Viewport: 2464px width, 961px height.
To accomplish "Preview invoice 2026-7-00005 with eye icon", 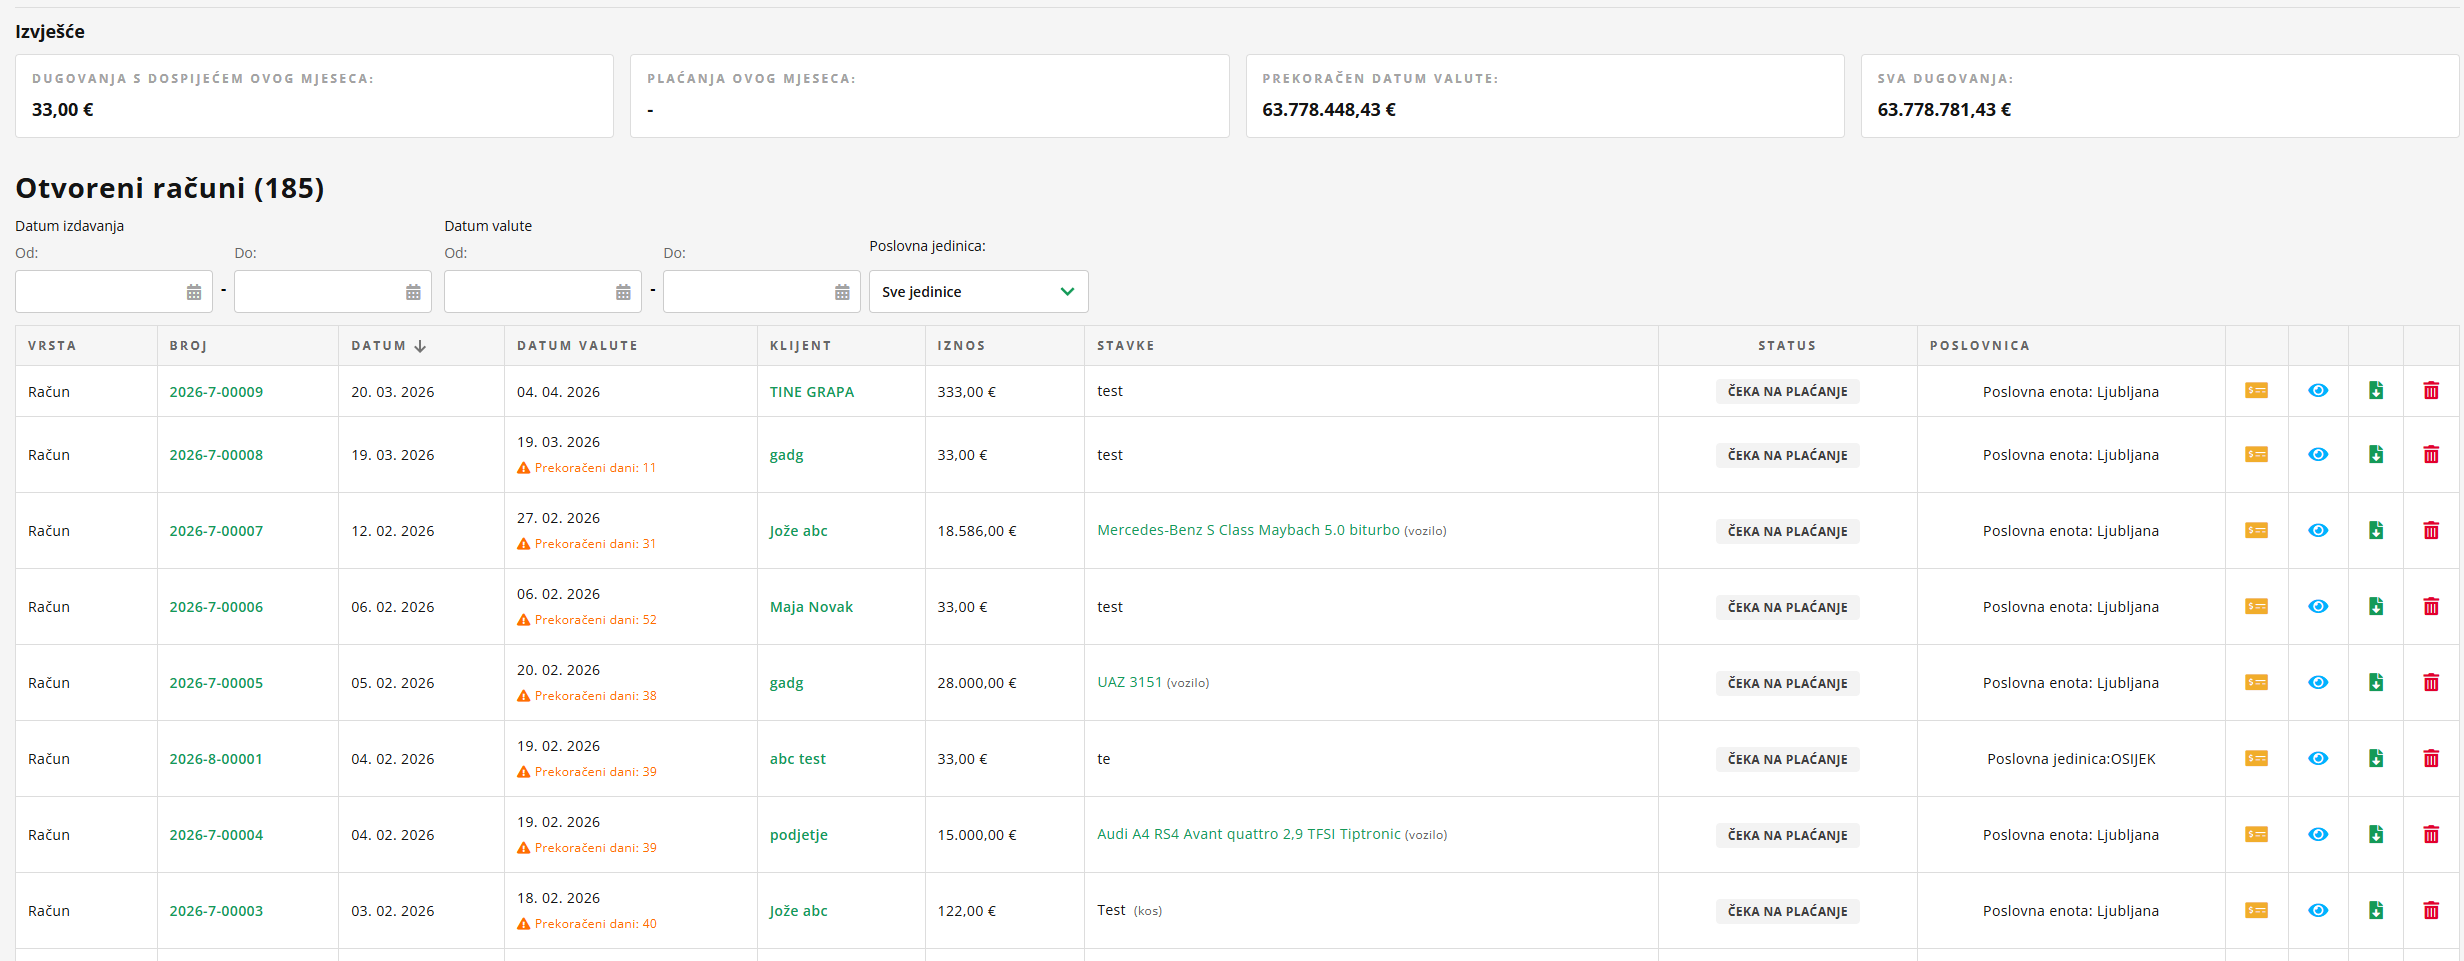I will 2318,683.
